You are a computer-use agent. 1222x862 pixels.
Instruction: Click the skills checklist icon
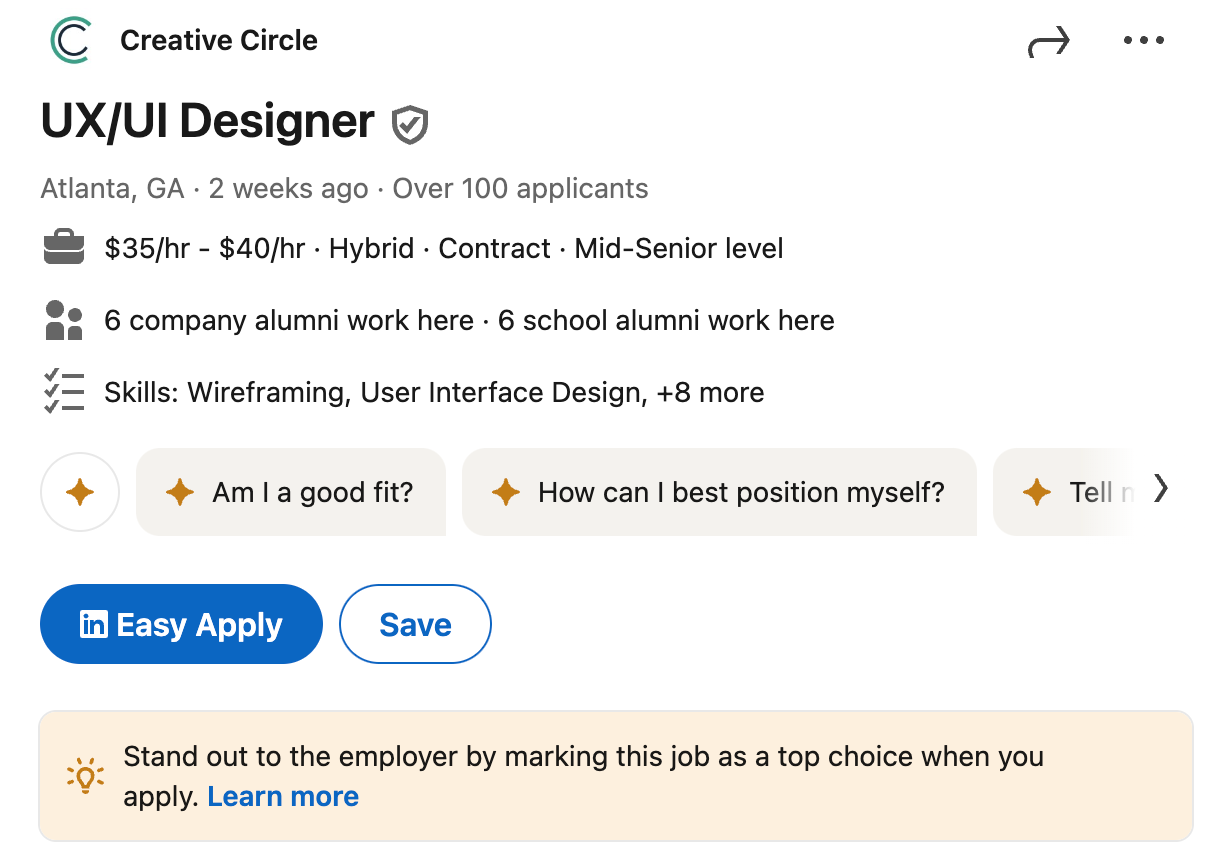[64, 391]
